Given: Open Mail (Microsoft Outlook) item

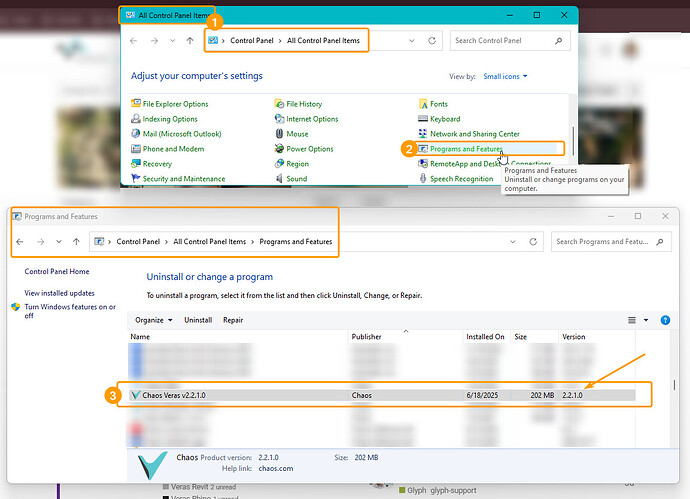Looking at the screenshot, I should tap(176, 134).
